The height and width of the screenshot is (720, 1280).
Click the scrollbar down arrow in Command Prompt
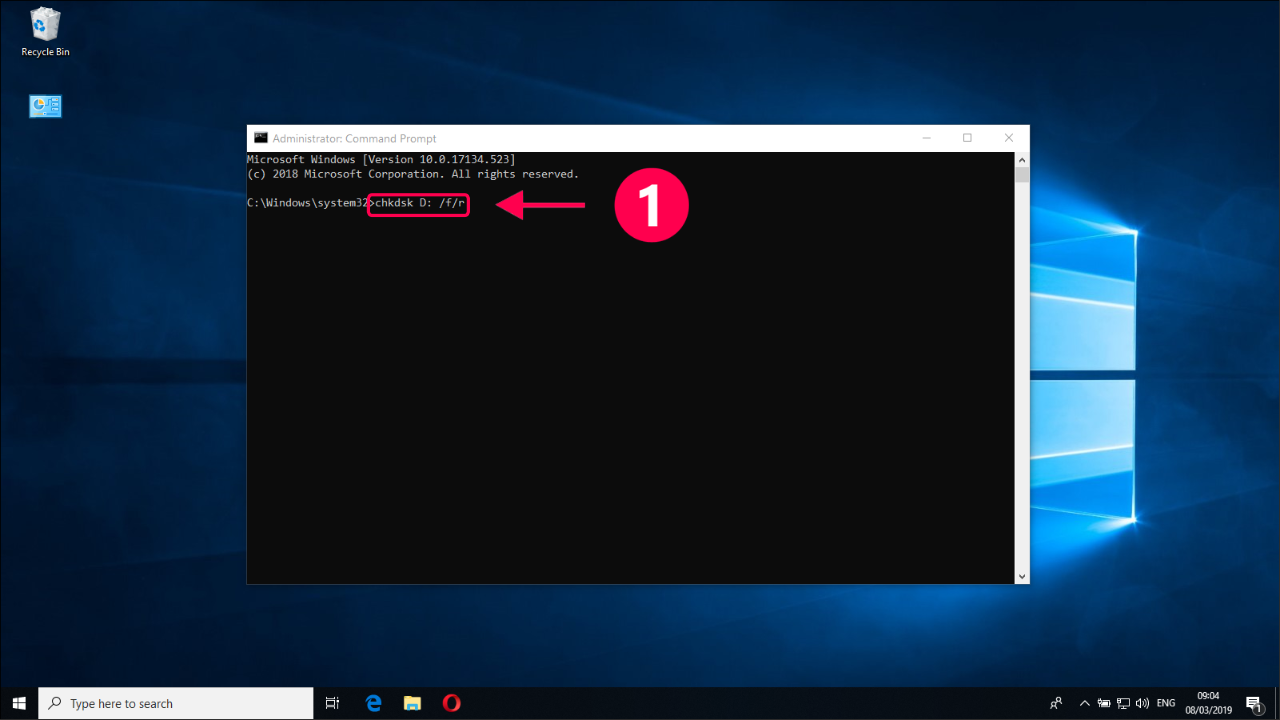click(x=1021, y=576)
